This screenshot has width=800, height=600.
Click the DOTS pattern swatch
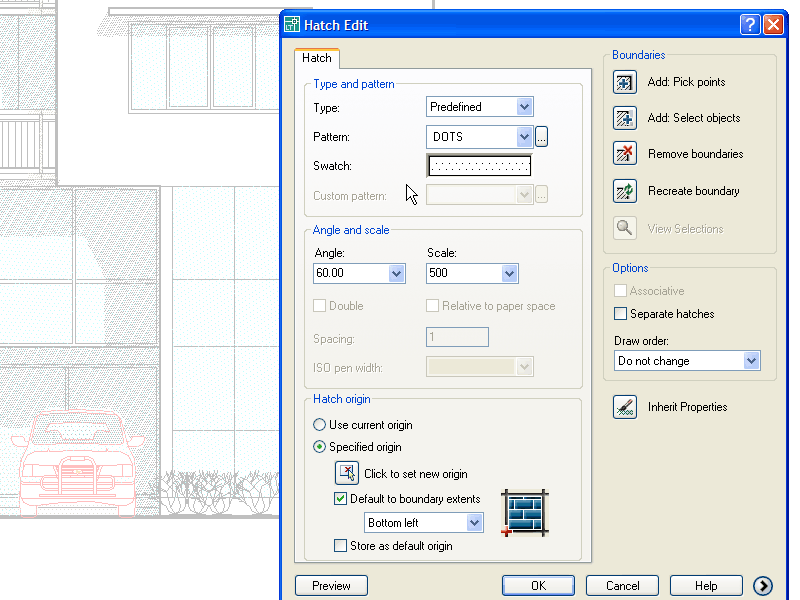479,165
